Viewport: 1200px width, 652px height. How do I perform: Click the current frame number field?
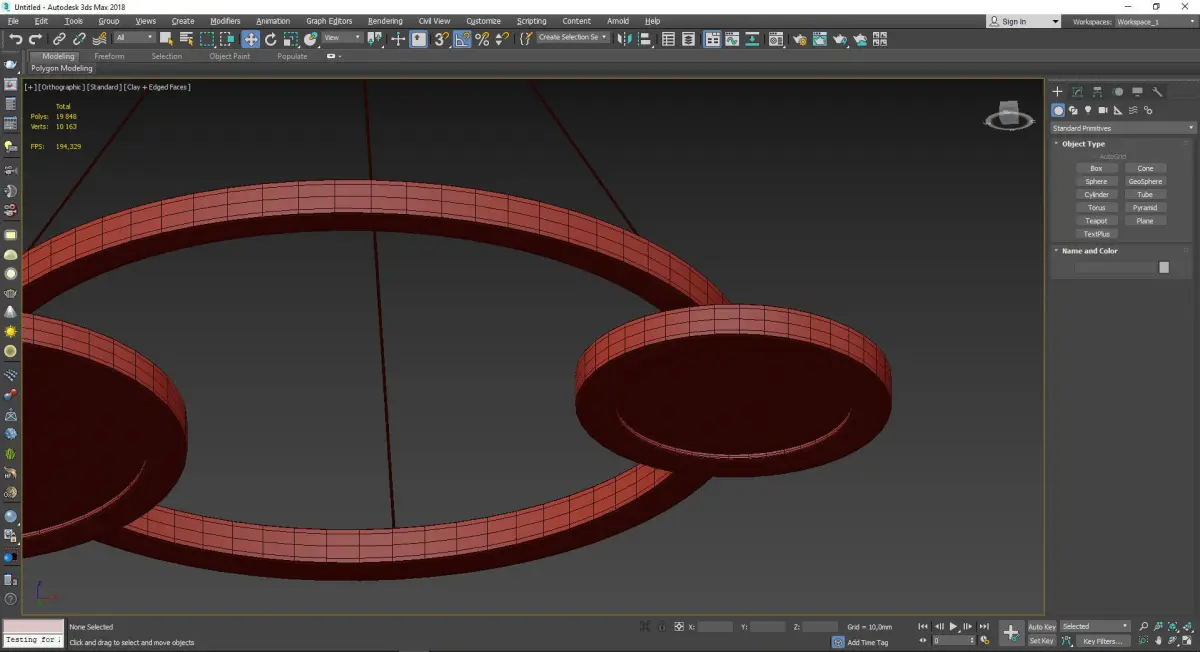[x=954, y=640]
